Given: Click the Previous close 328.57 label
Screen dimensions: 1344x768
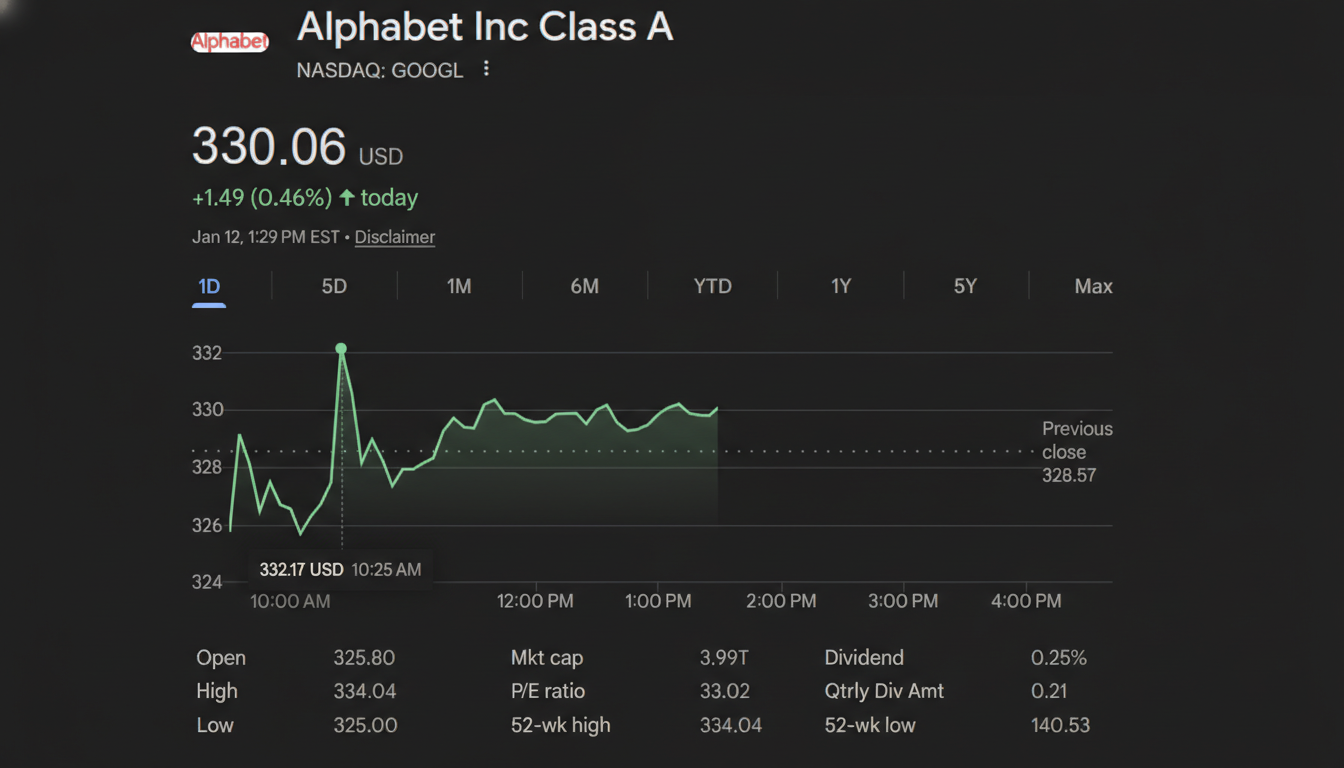Looking at the screenshot, I should click(x=1077, y=452).
